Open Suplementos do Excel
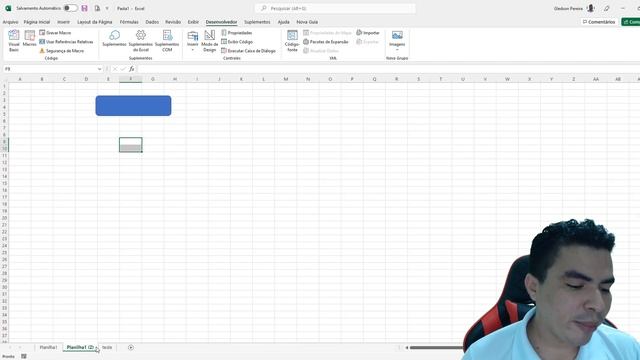The width and height of the screenshot is (640, 360). tap(140, 41)
